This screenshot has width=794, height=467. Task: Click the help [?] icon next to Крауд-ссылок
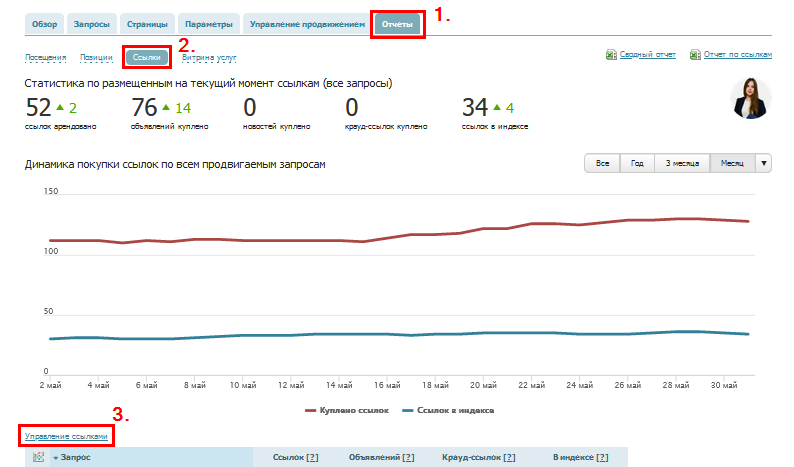tap(509, 457)
